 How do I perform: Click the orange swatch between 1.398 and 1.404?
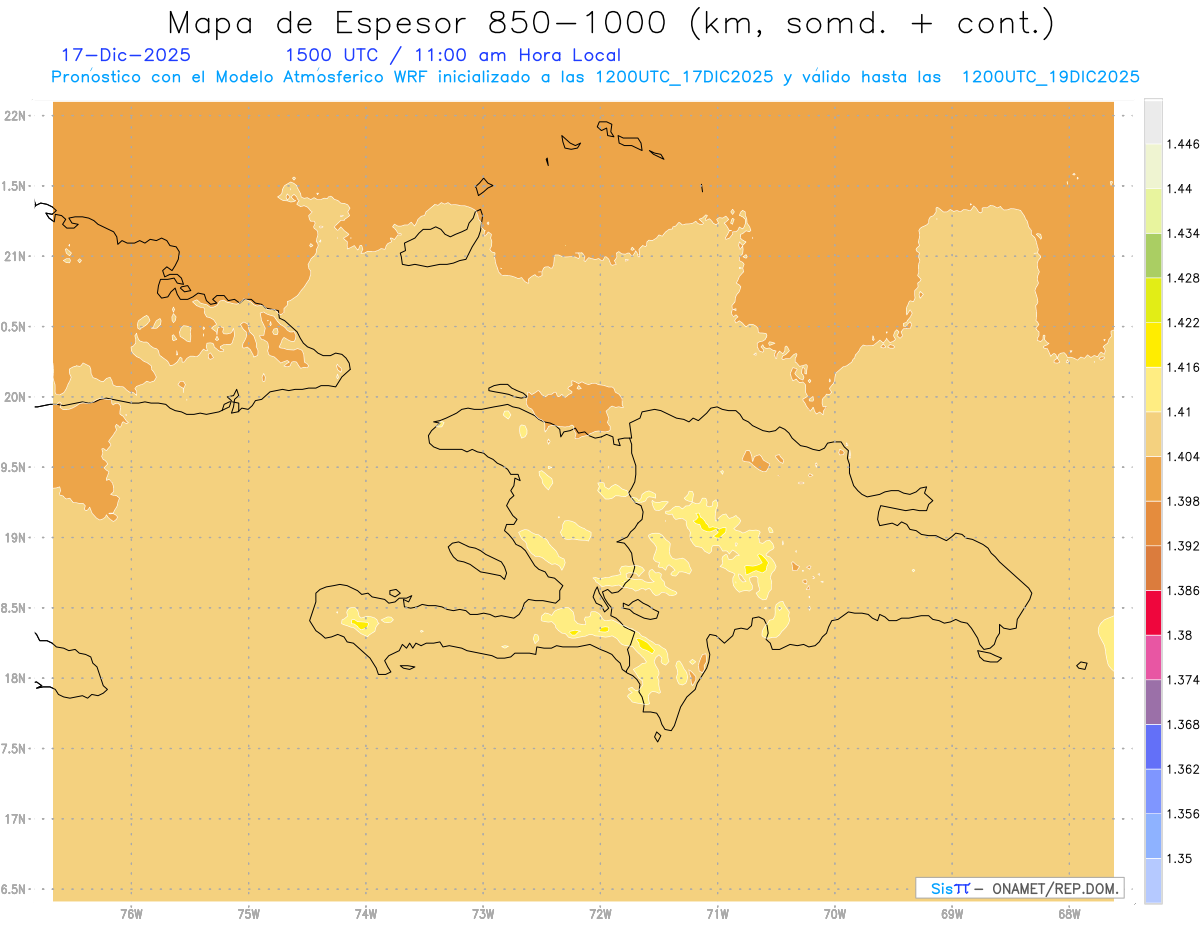[1153, 479]
